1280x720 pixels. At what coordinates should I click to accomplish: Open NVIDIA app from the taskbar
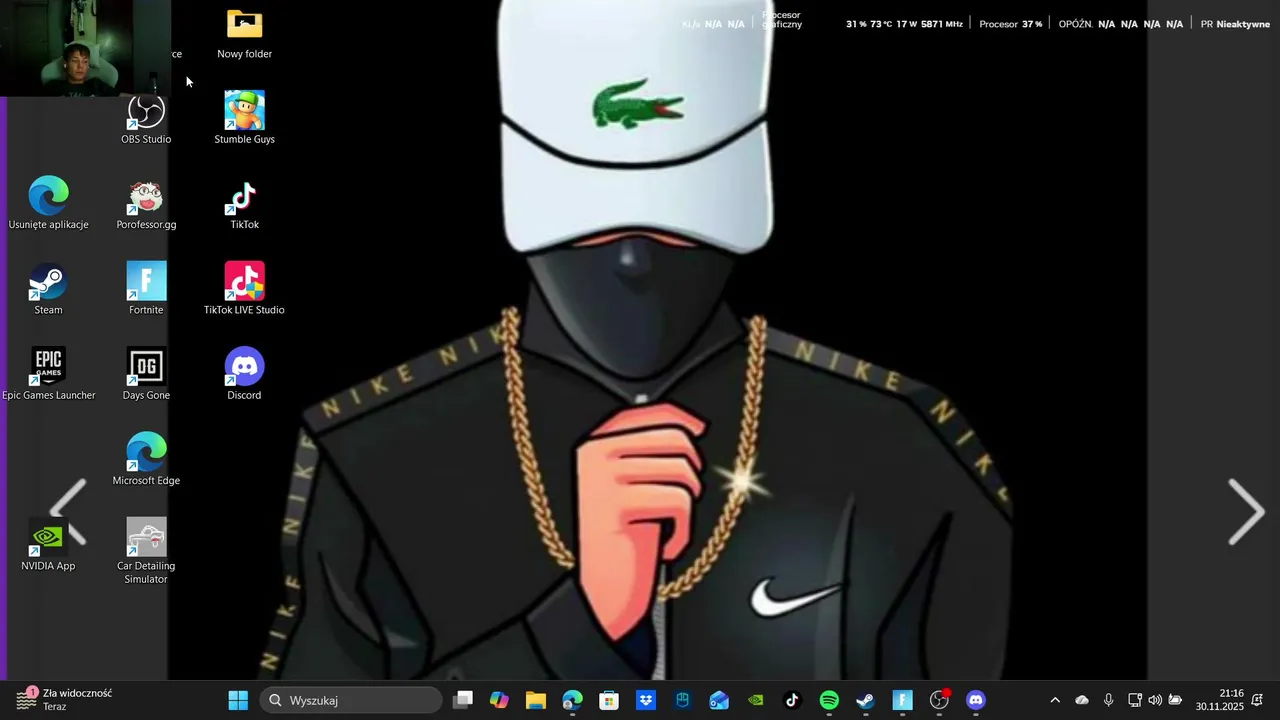756,700
